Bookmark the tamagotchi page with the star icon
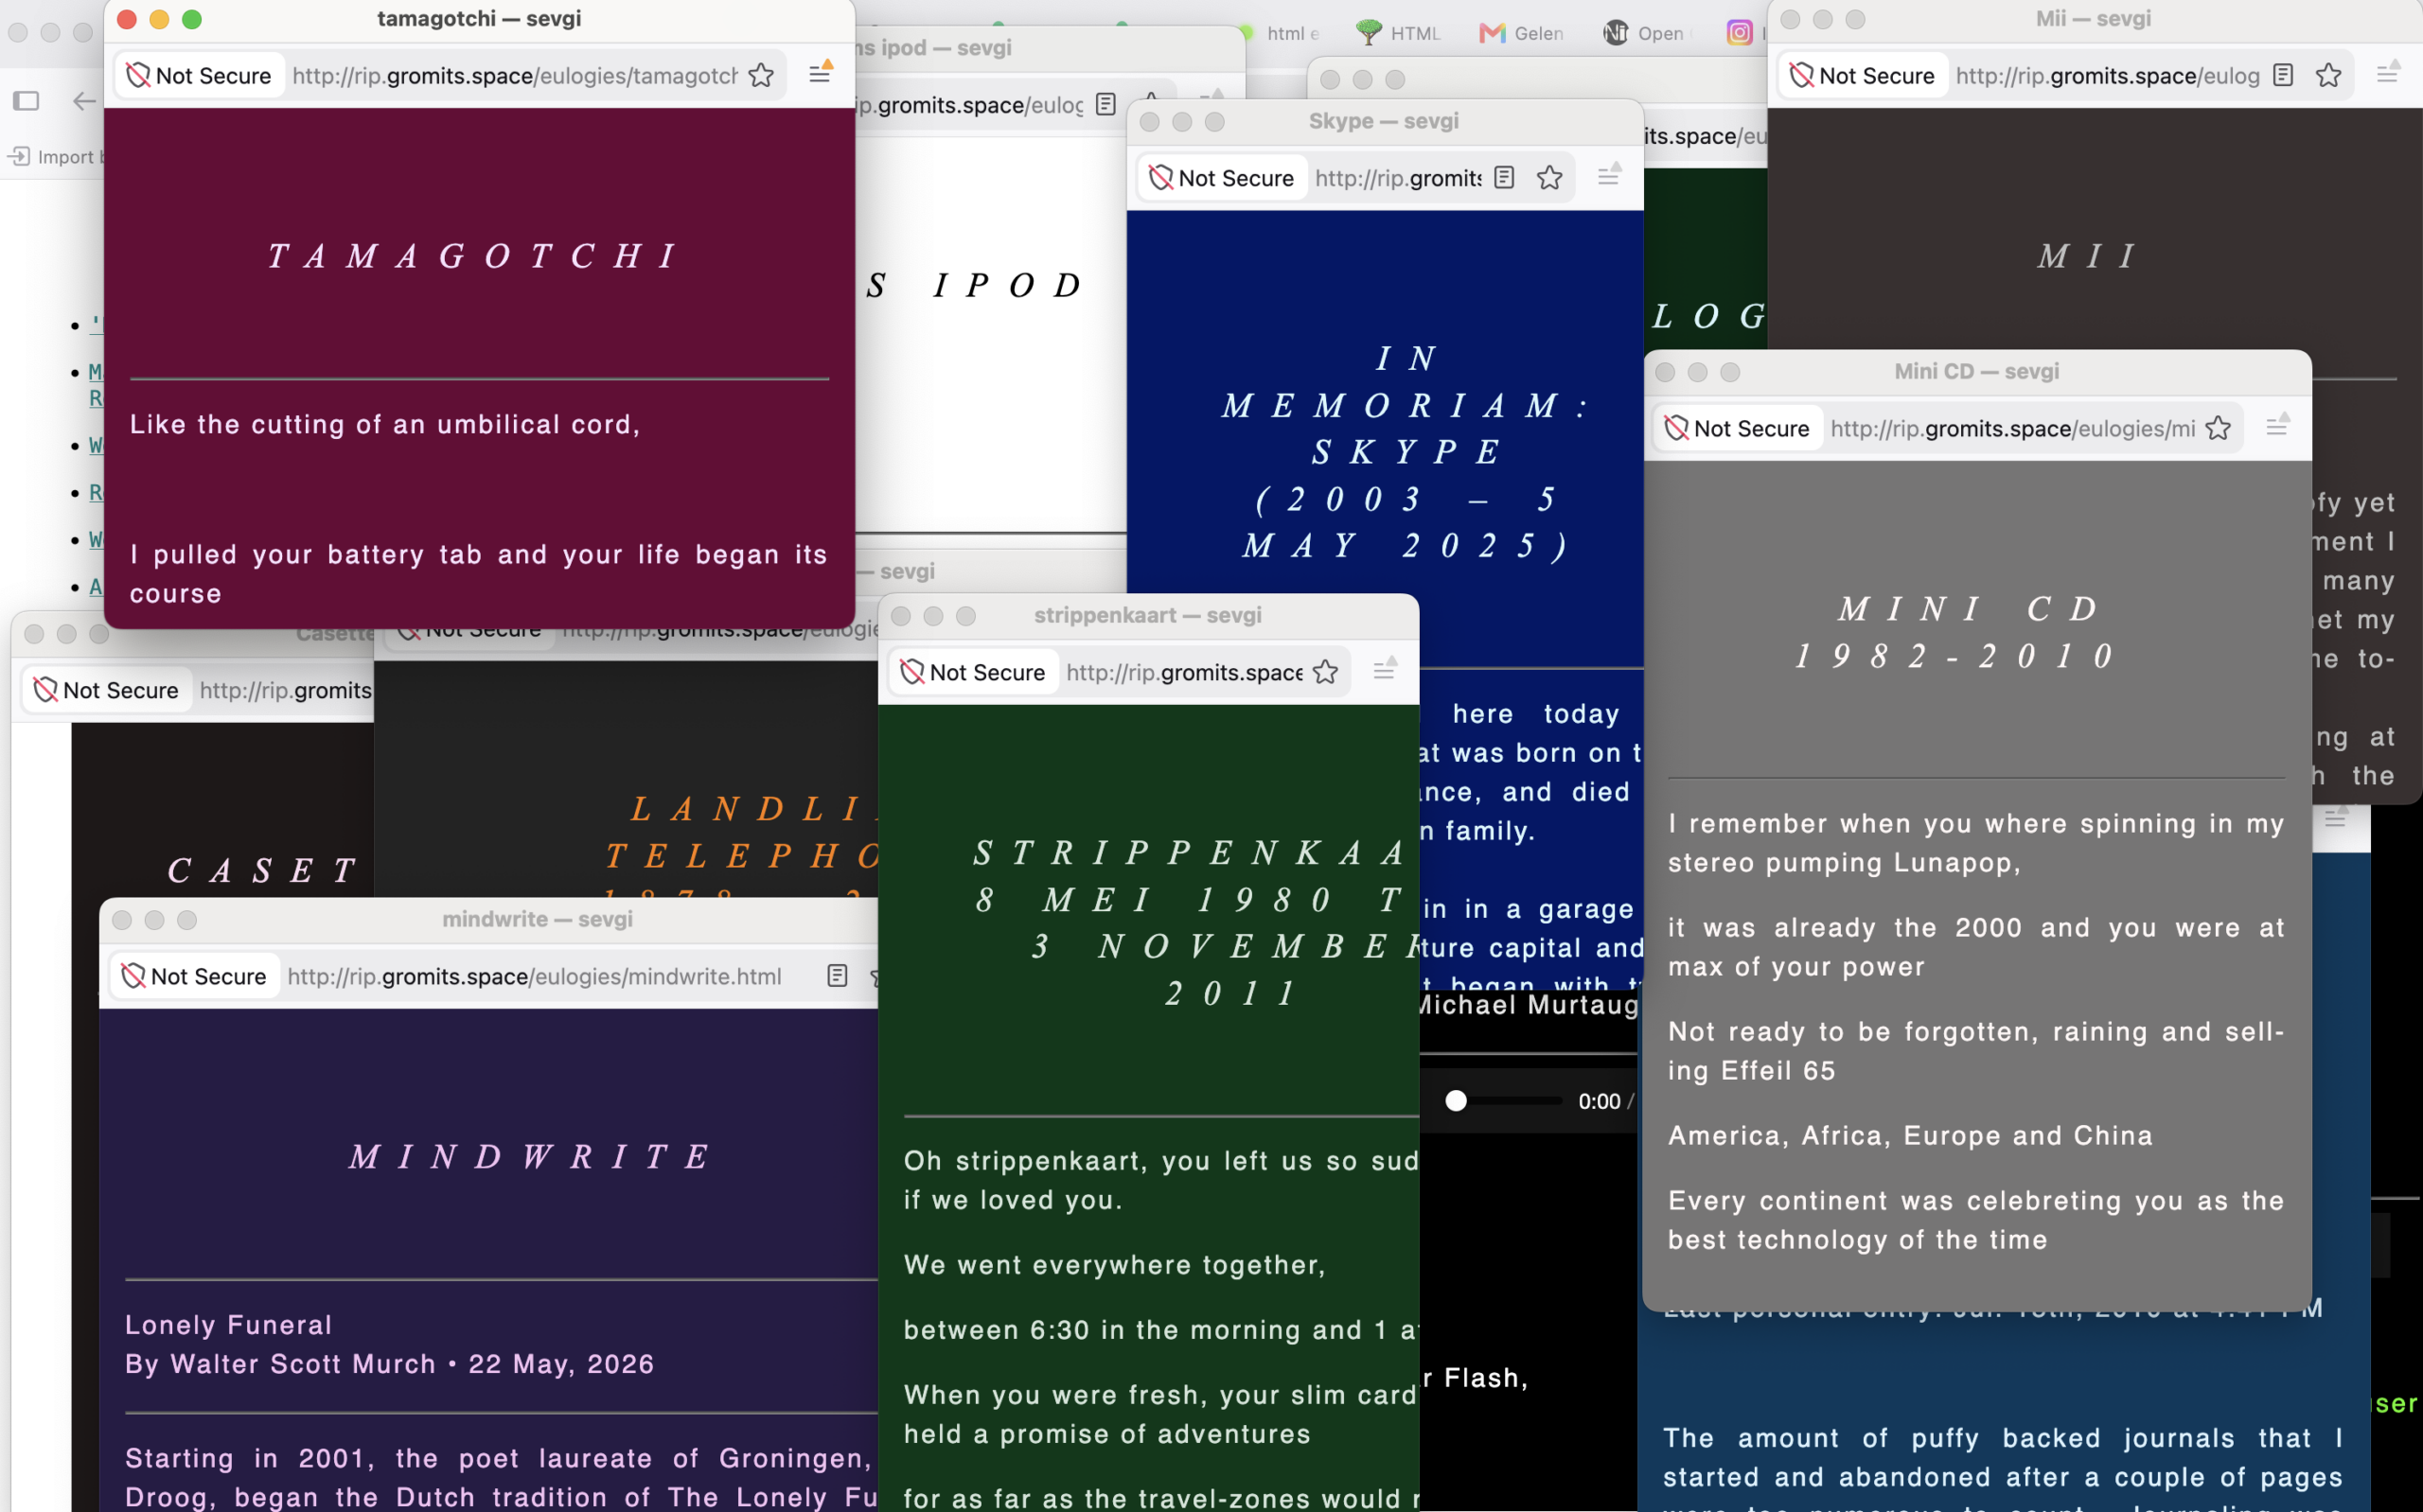2423x1512 pixels. coord(761,76)
